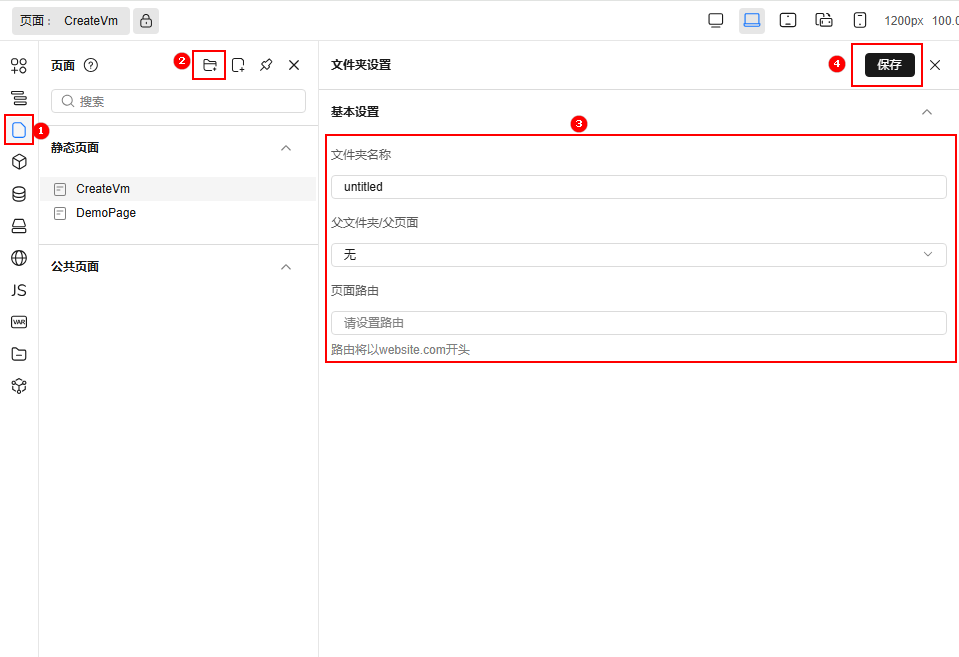This screenshot has width=959, height=657.
Task: Pin the pages panel
Action: (x=266, y=65)
